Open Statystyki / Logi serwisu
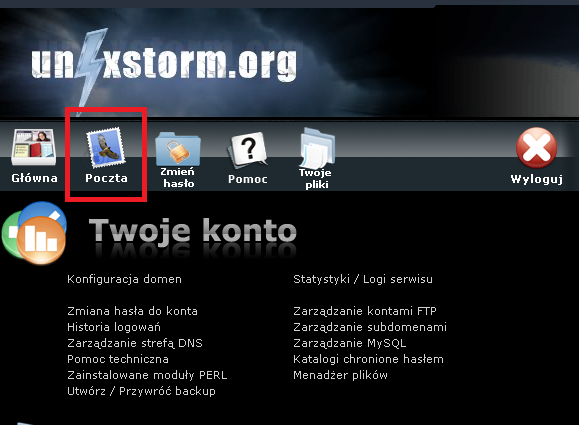 pyautogui.click(x=363, y=279)
